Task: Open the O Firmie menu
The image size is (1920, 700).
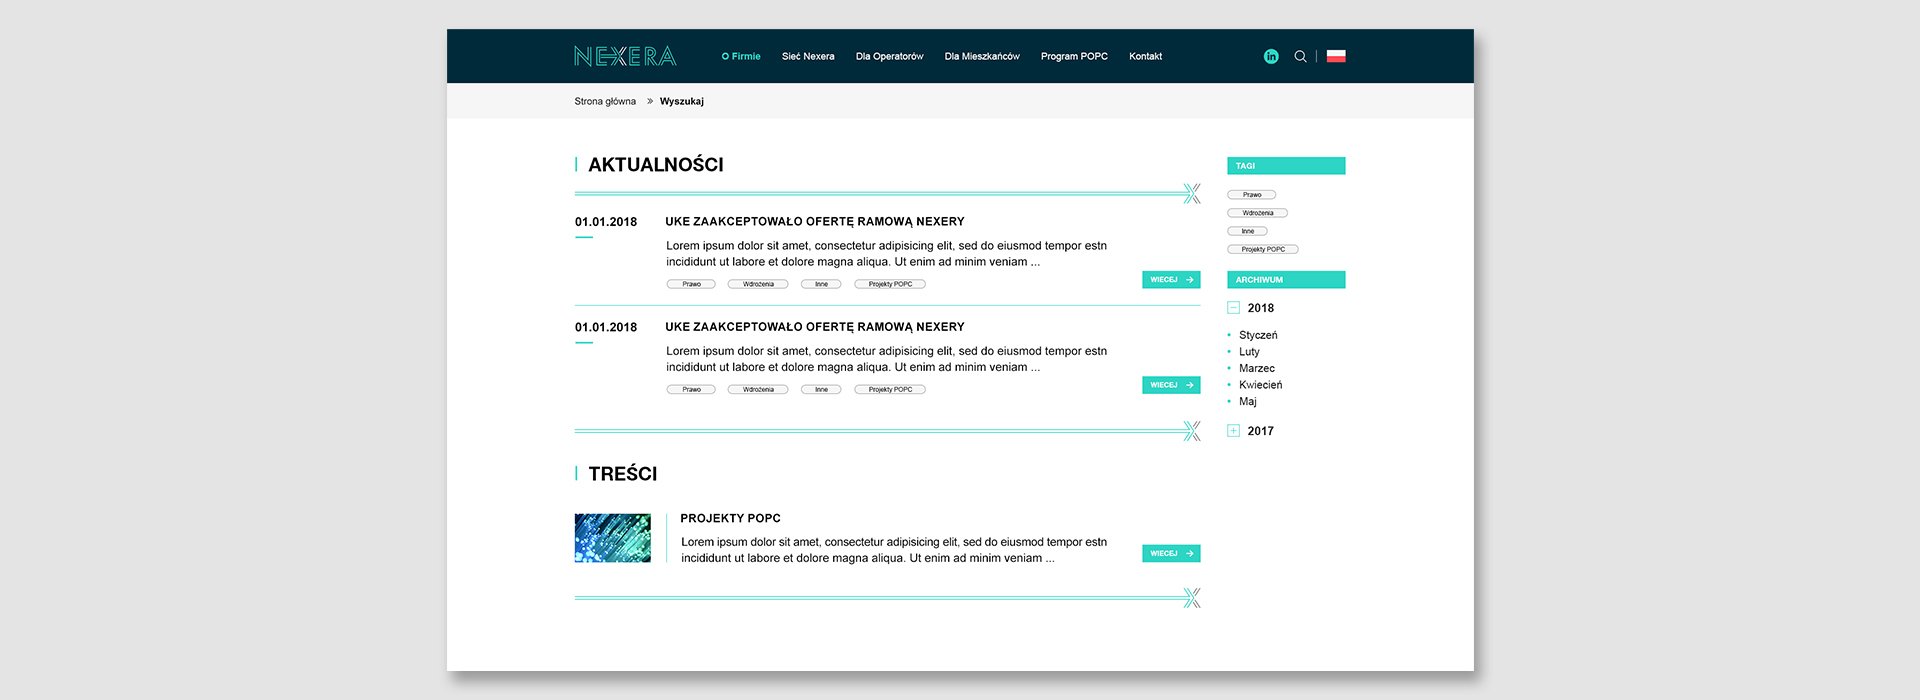Action: (741, 56)
